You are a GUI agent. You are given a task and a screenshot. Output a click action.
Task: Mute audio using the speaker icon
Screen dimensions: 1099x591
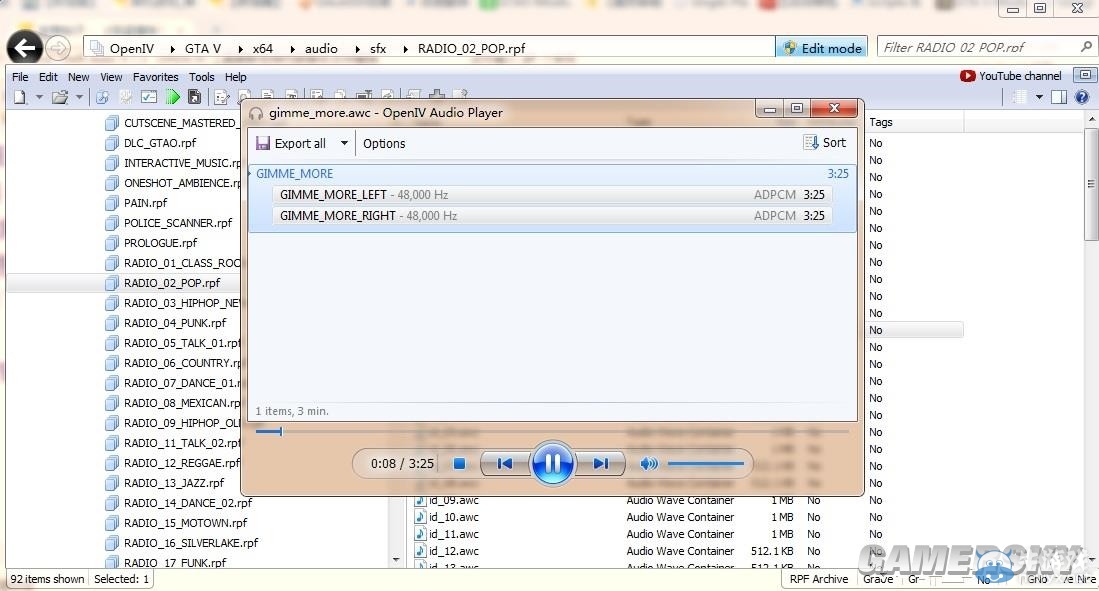pyautogui.click(x=649, y=463)
